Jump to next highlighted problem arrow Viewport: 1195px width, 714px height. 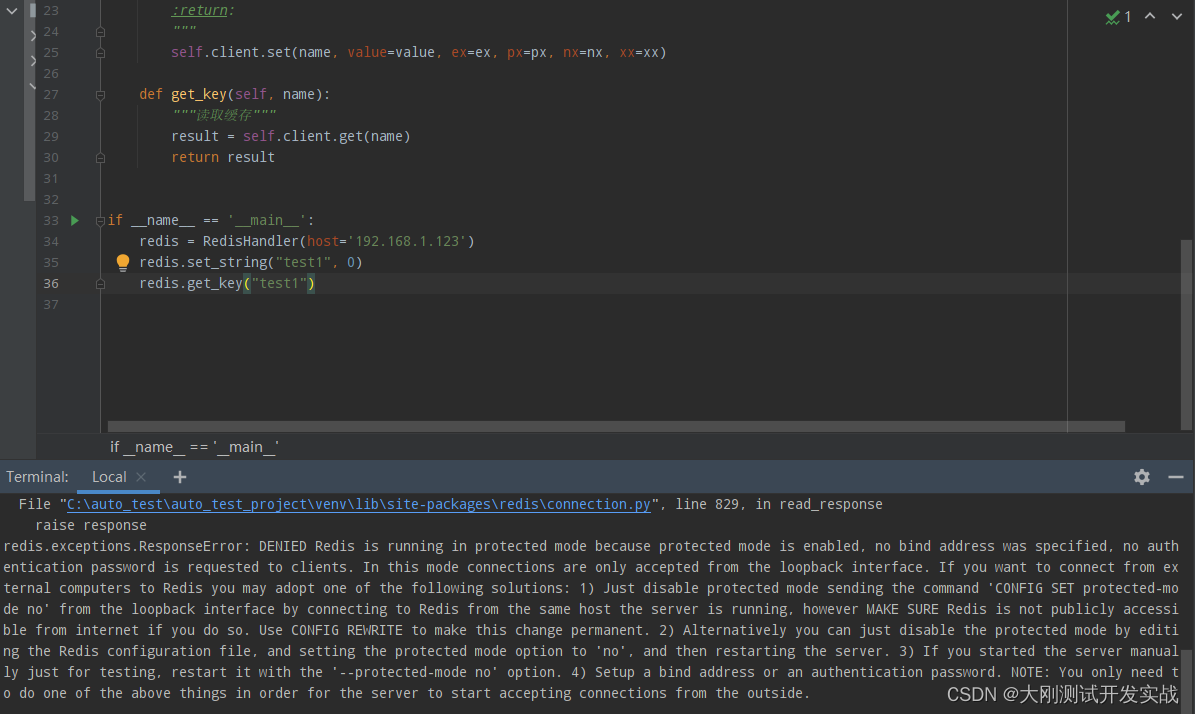pos(1177,16)
